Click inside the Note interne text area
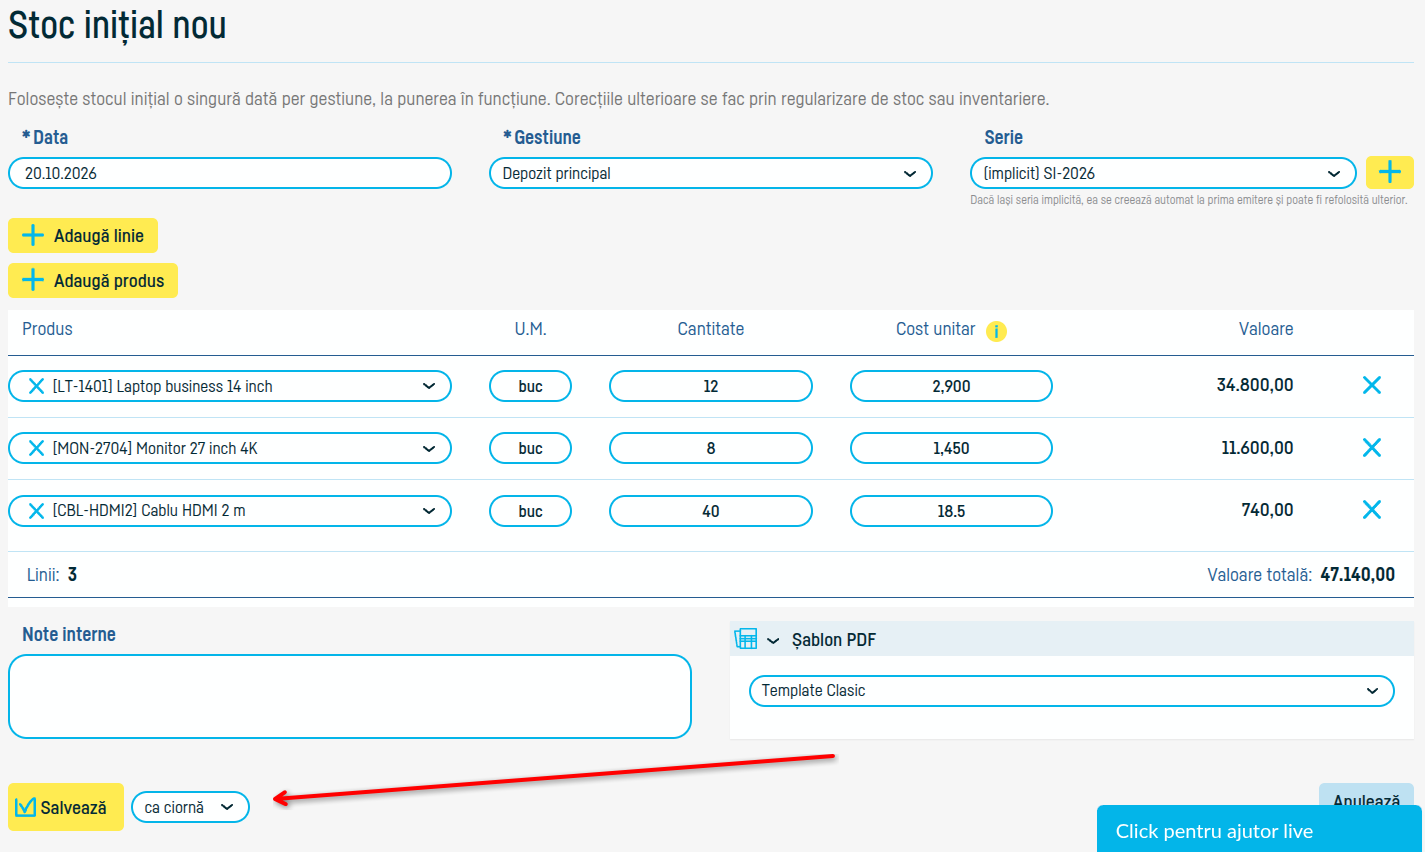Image resolution: width=1425 pixels, height=852 pixels. tap(350, 697)
